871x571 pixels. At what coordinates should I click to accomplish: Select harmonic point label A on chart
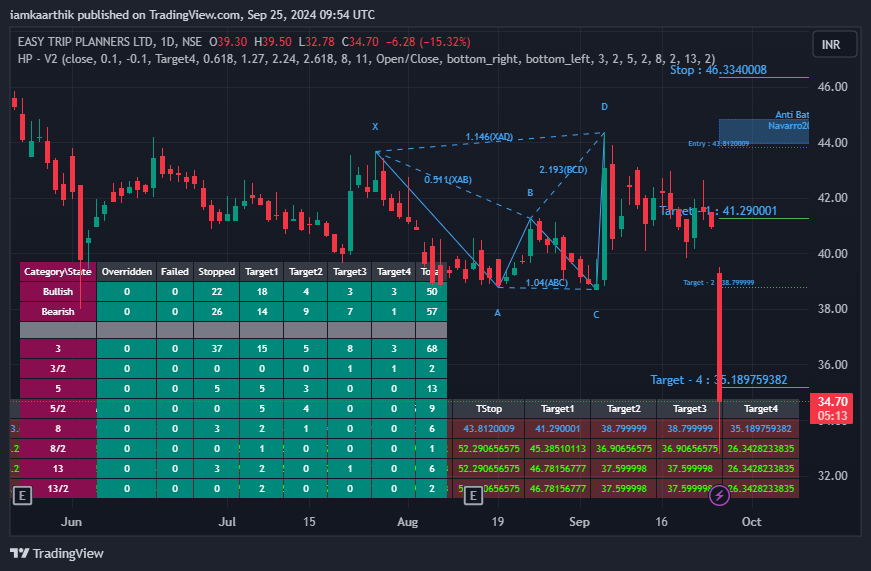497,313
